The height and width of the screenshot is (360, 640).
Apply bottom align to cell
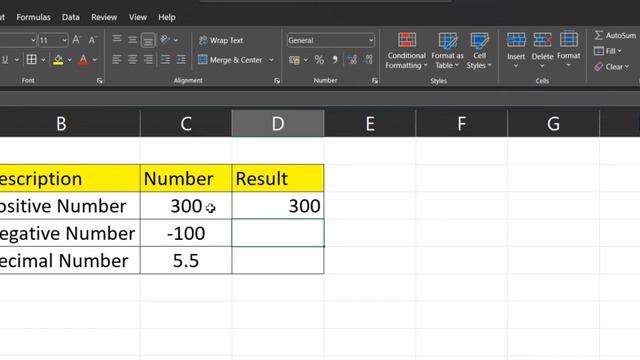pyautogui.click(x=148, y=40)
